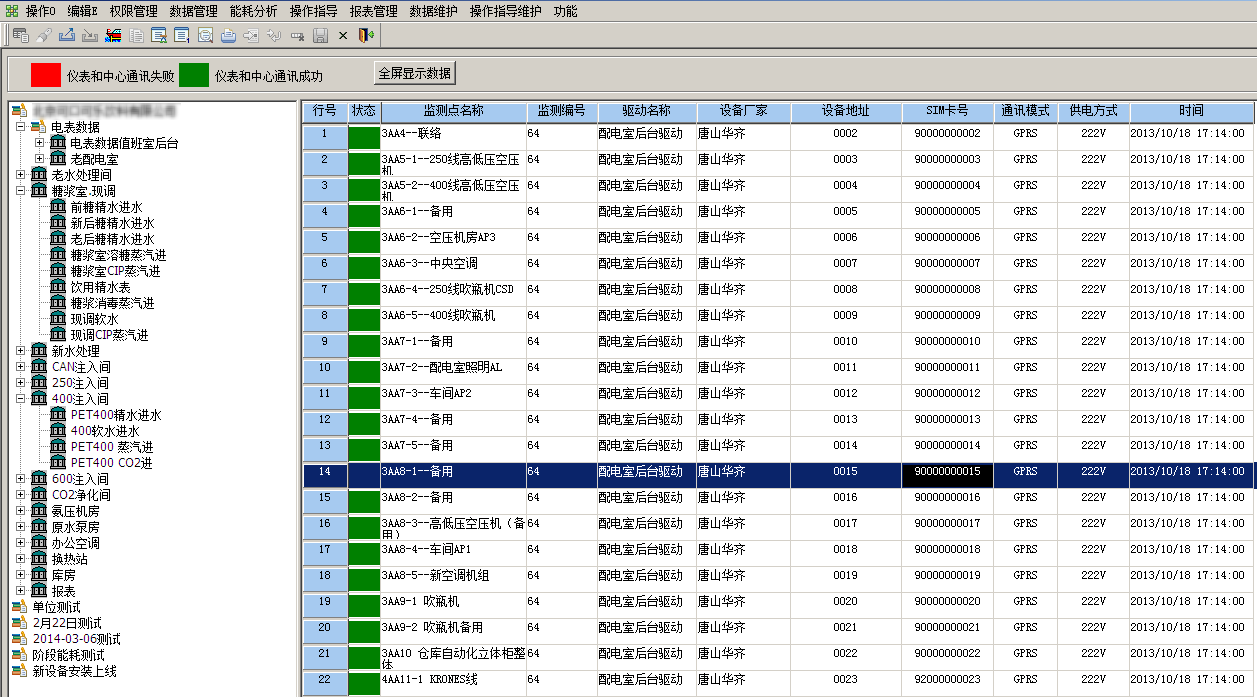
Task: Click the print icon in the toolbar
Action: tap(229, 36)
